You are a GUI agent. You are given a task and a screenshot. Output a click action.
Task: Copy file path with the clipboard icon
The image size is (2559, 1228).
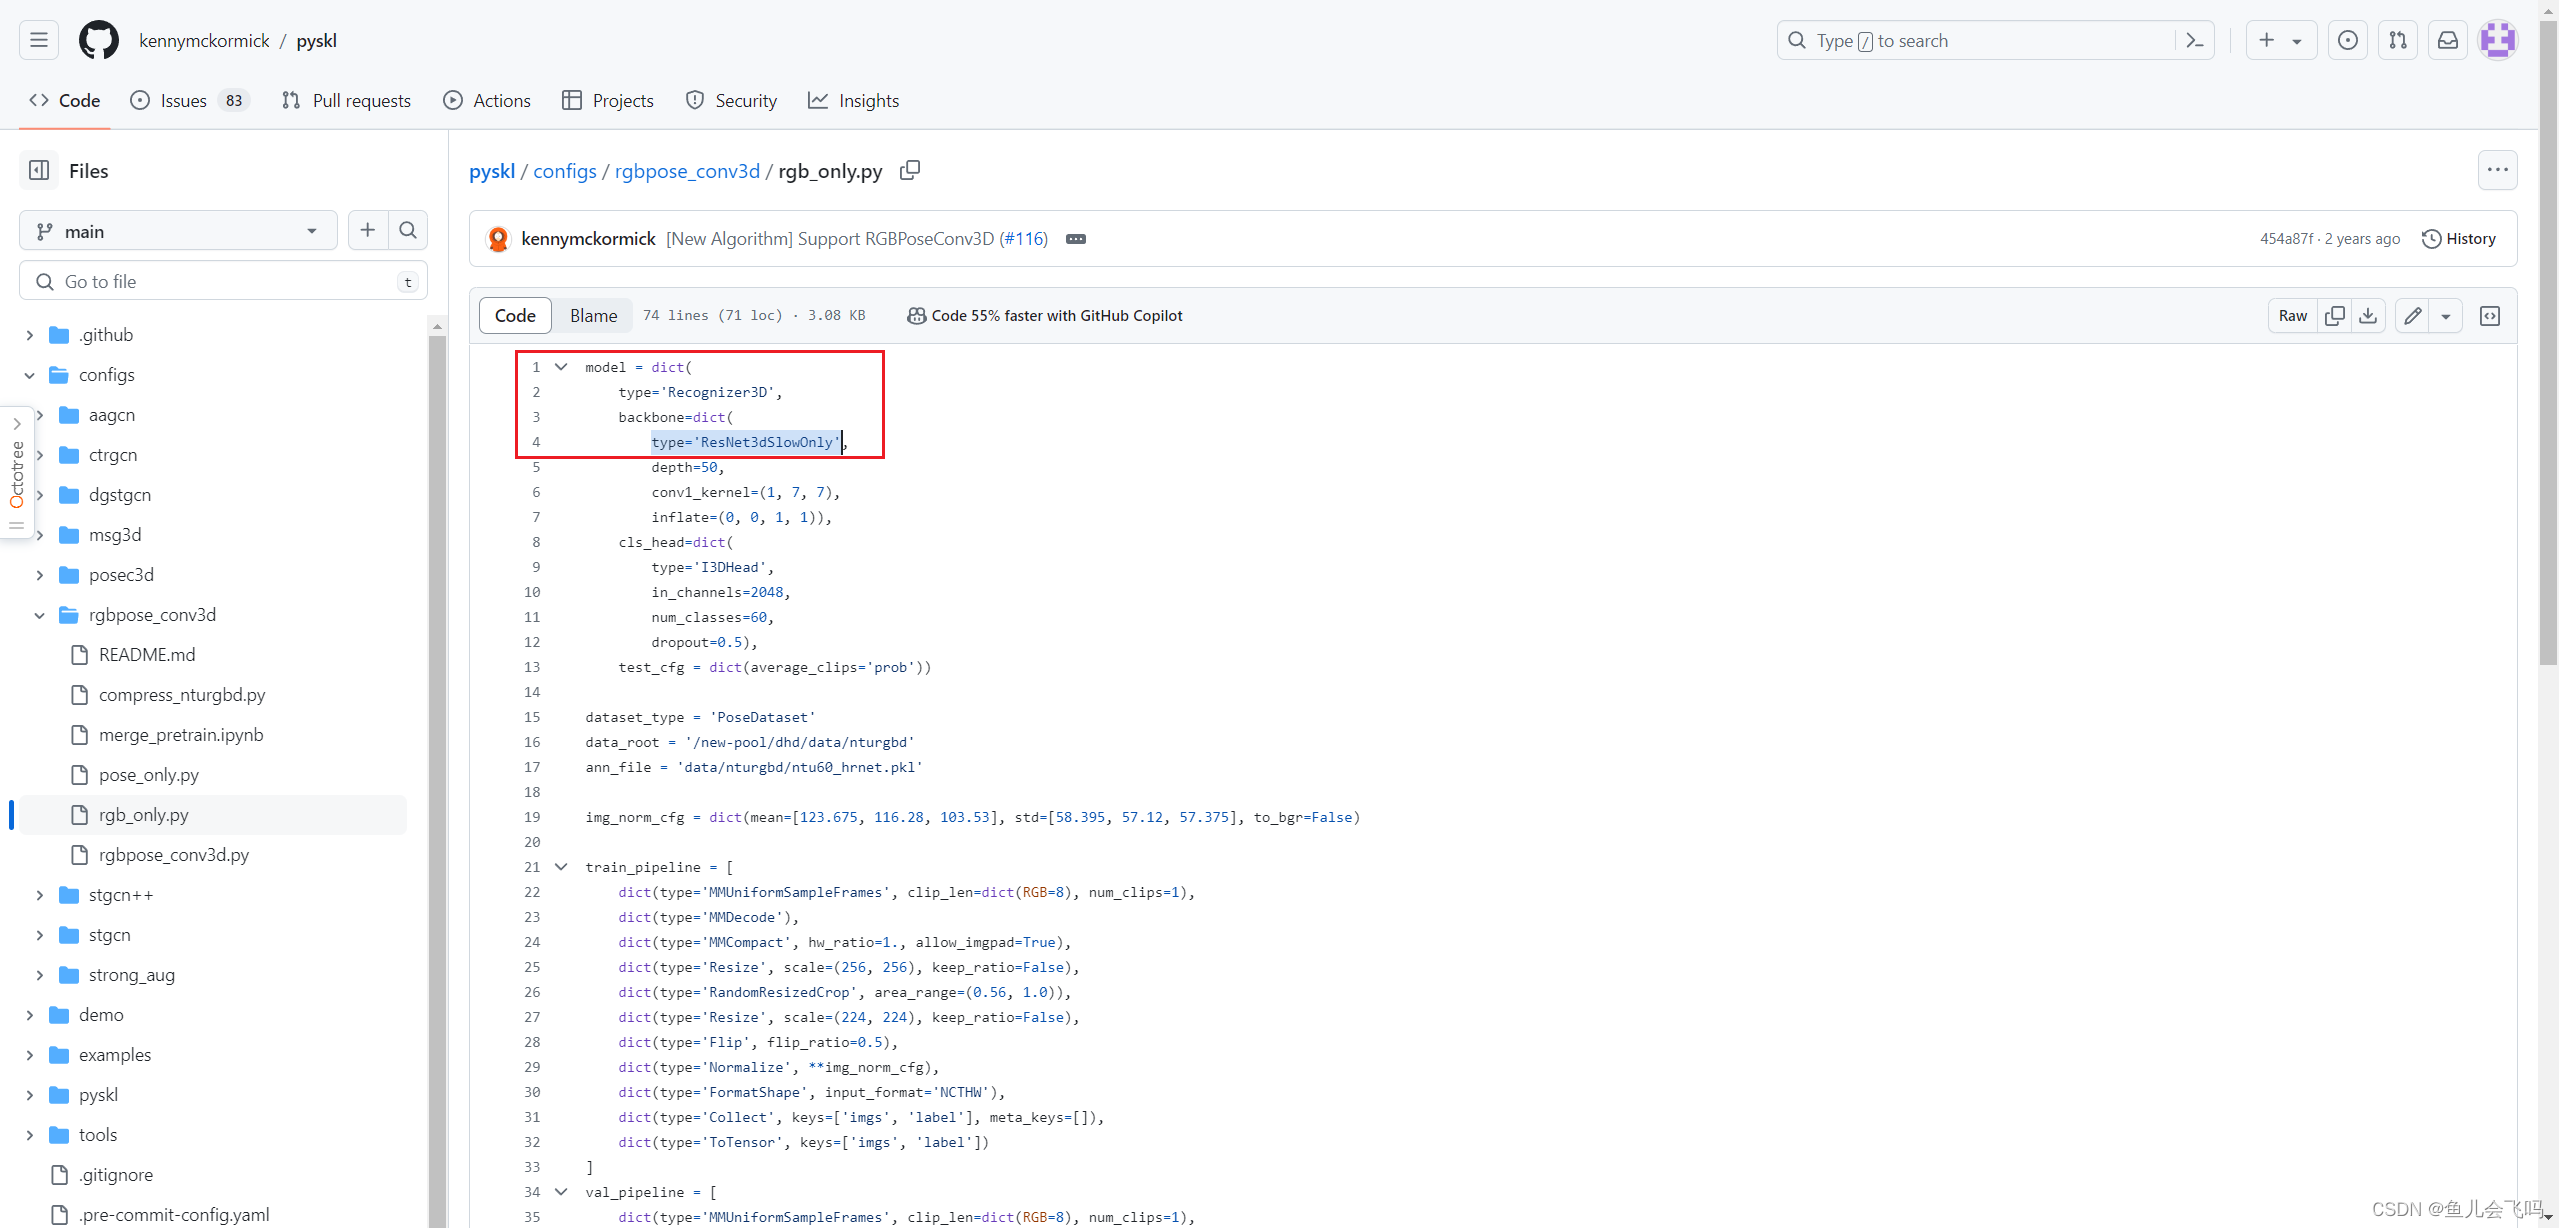click(x=909, y=171)
